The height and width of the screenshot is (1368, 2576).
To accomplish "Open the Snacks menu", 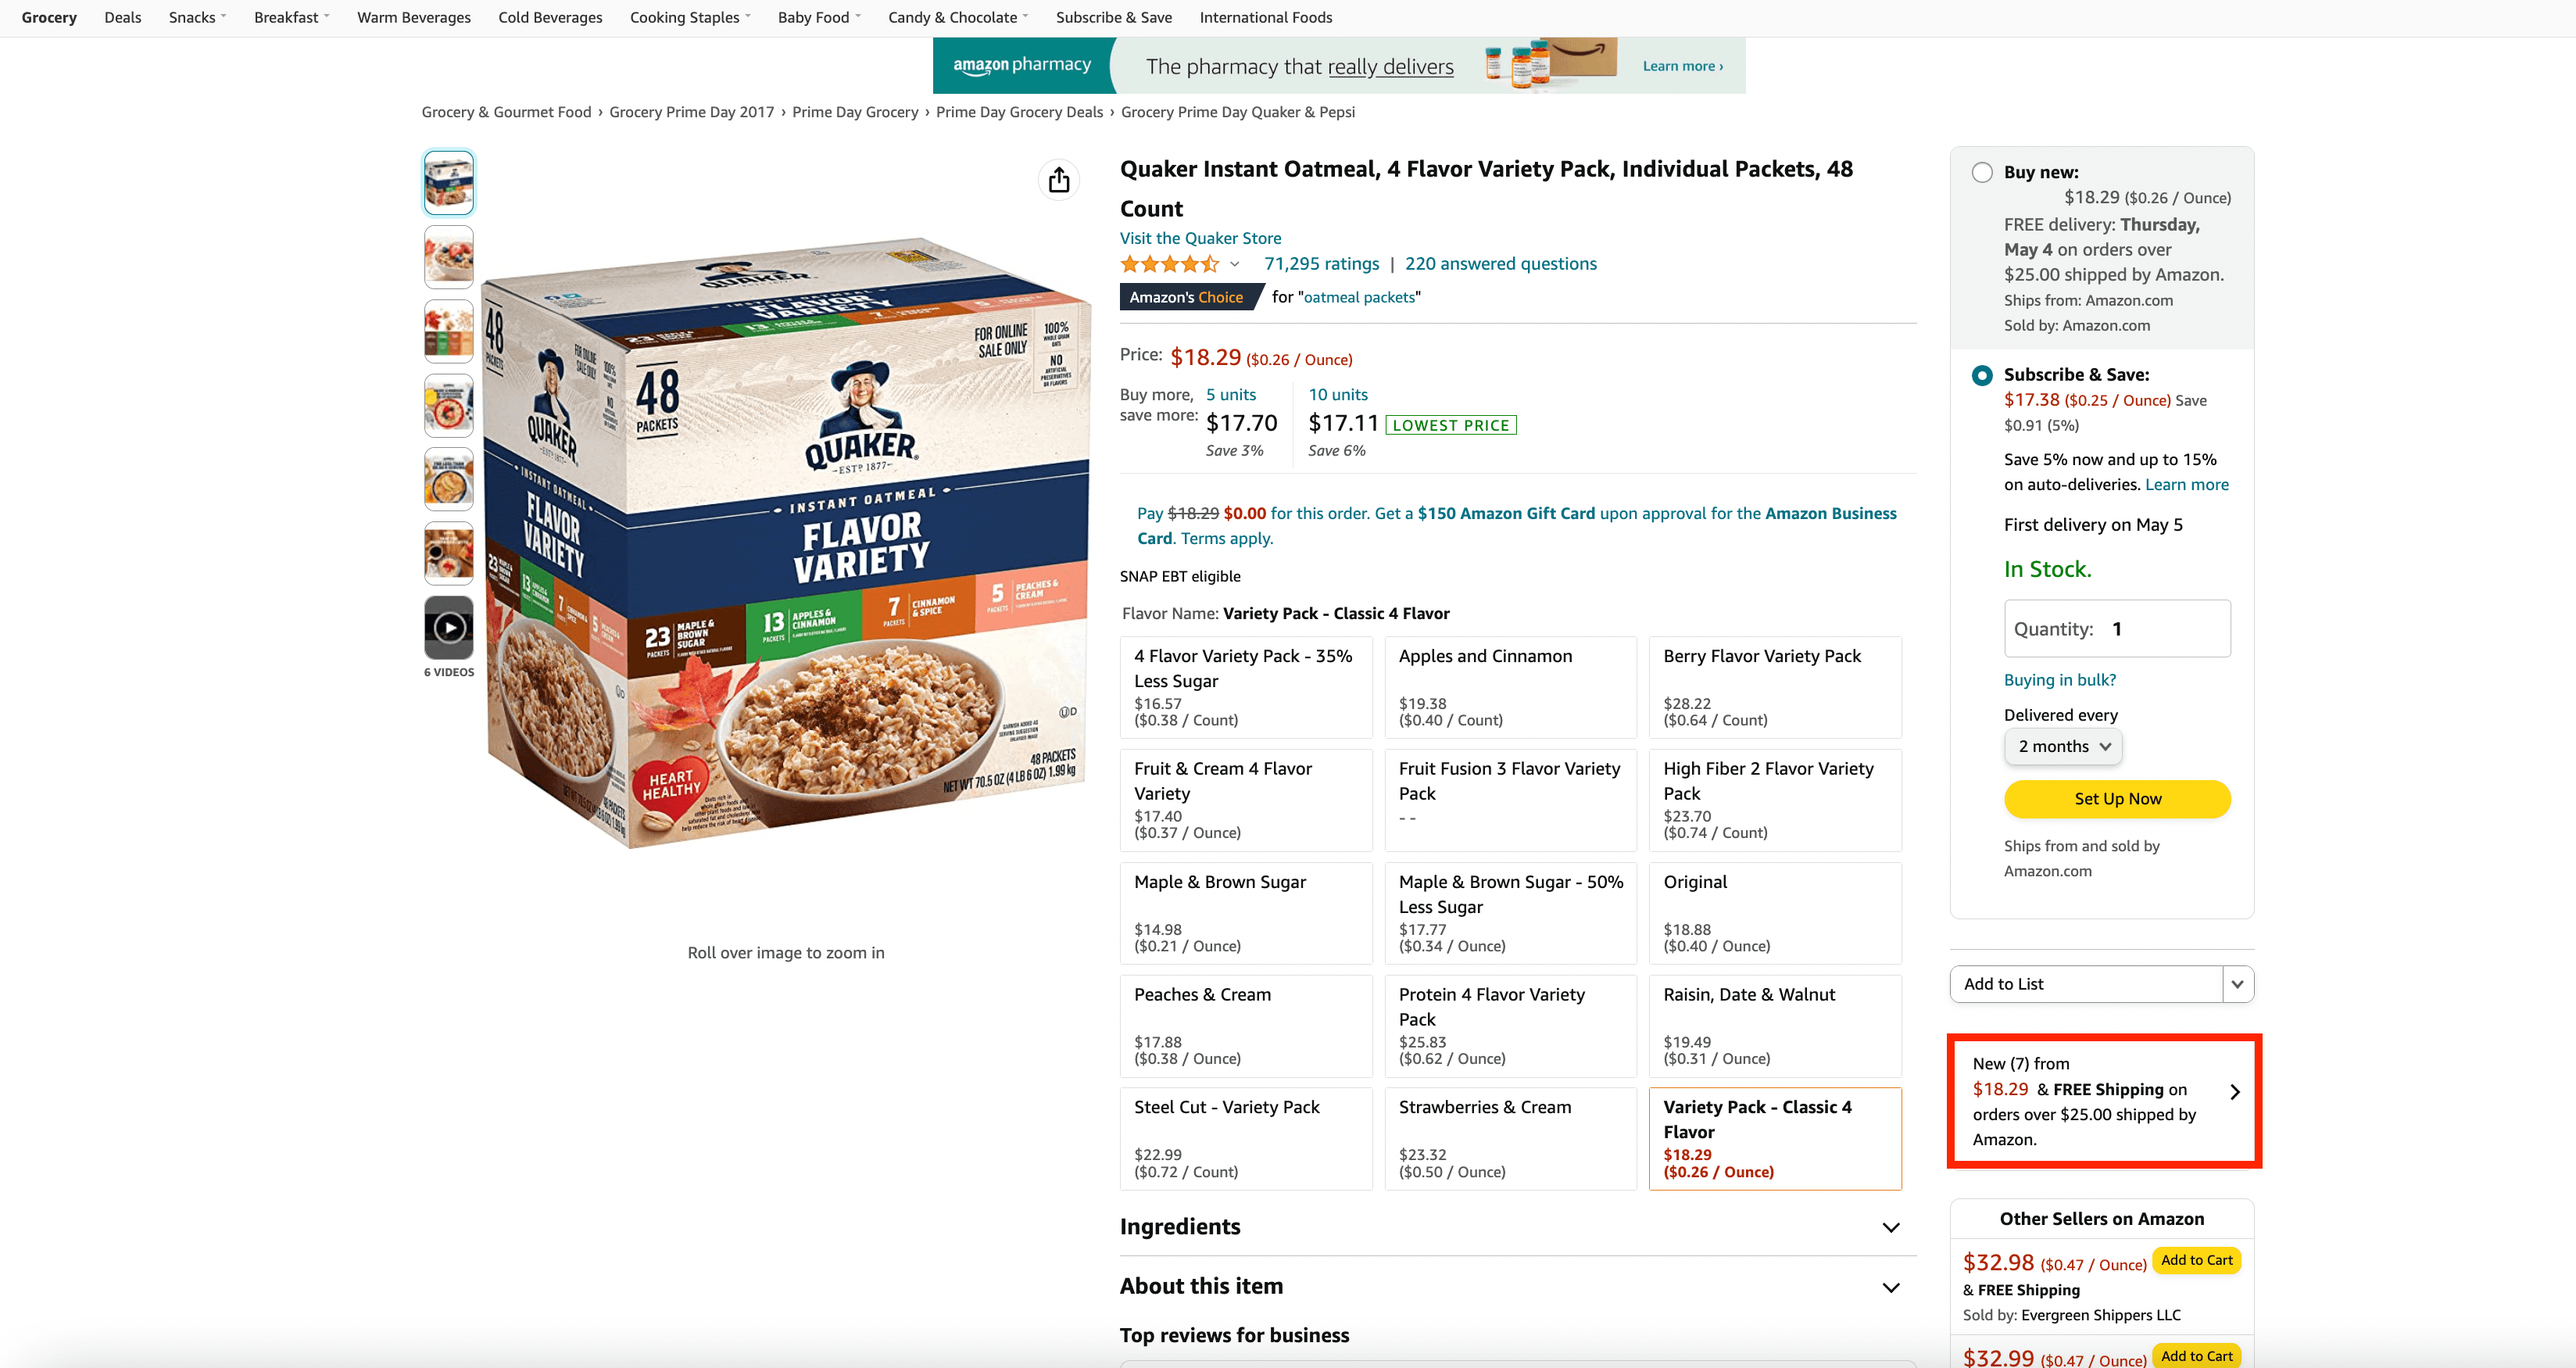I will coord(197,17).
